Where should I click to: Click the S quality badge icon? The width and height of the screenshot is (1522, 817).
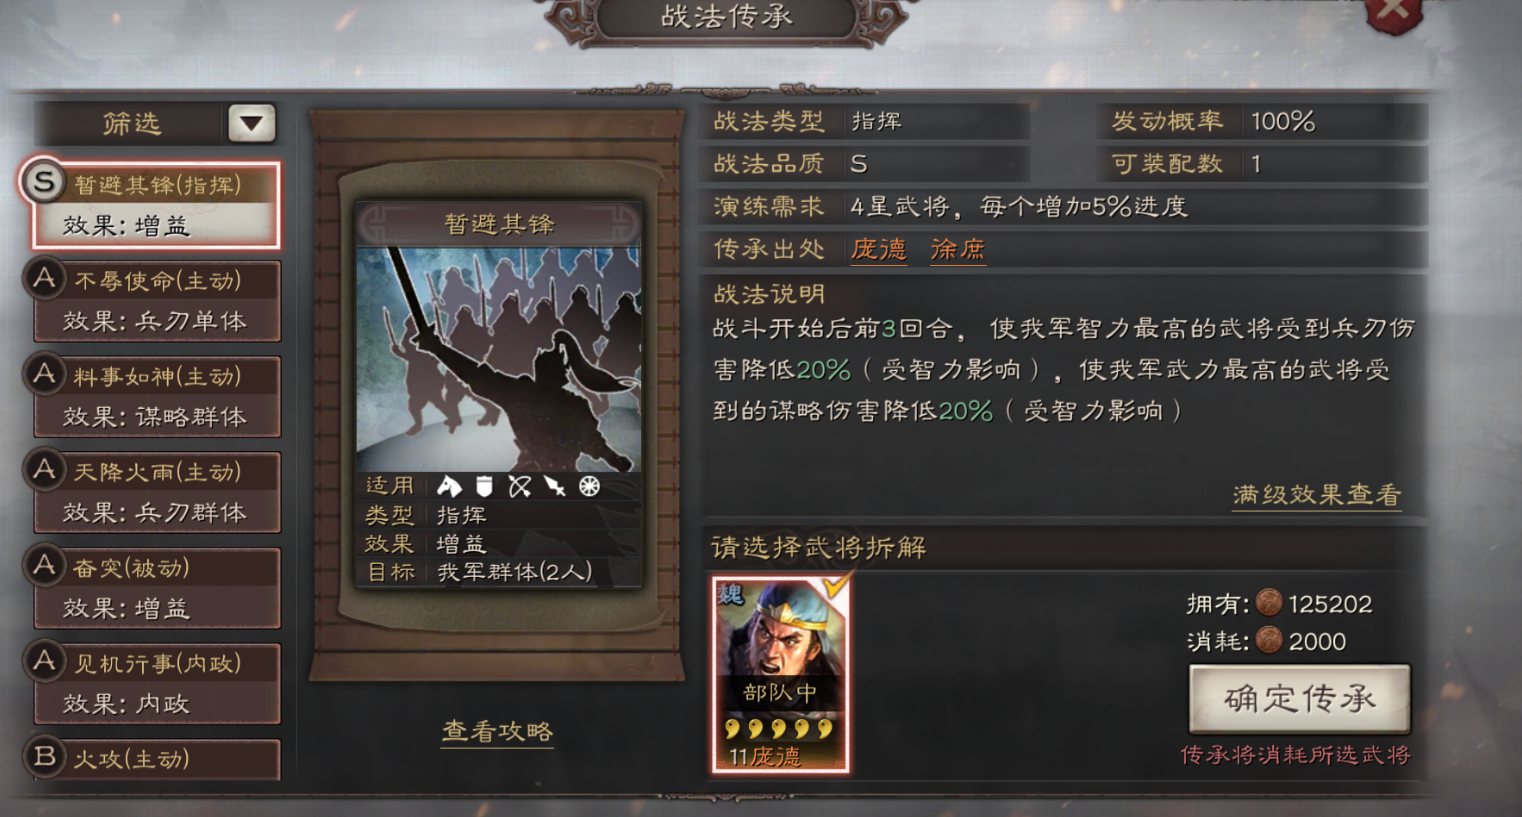43,182
